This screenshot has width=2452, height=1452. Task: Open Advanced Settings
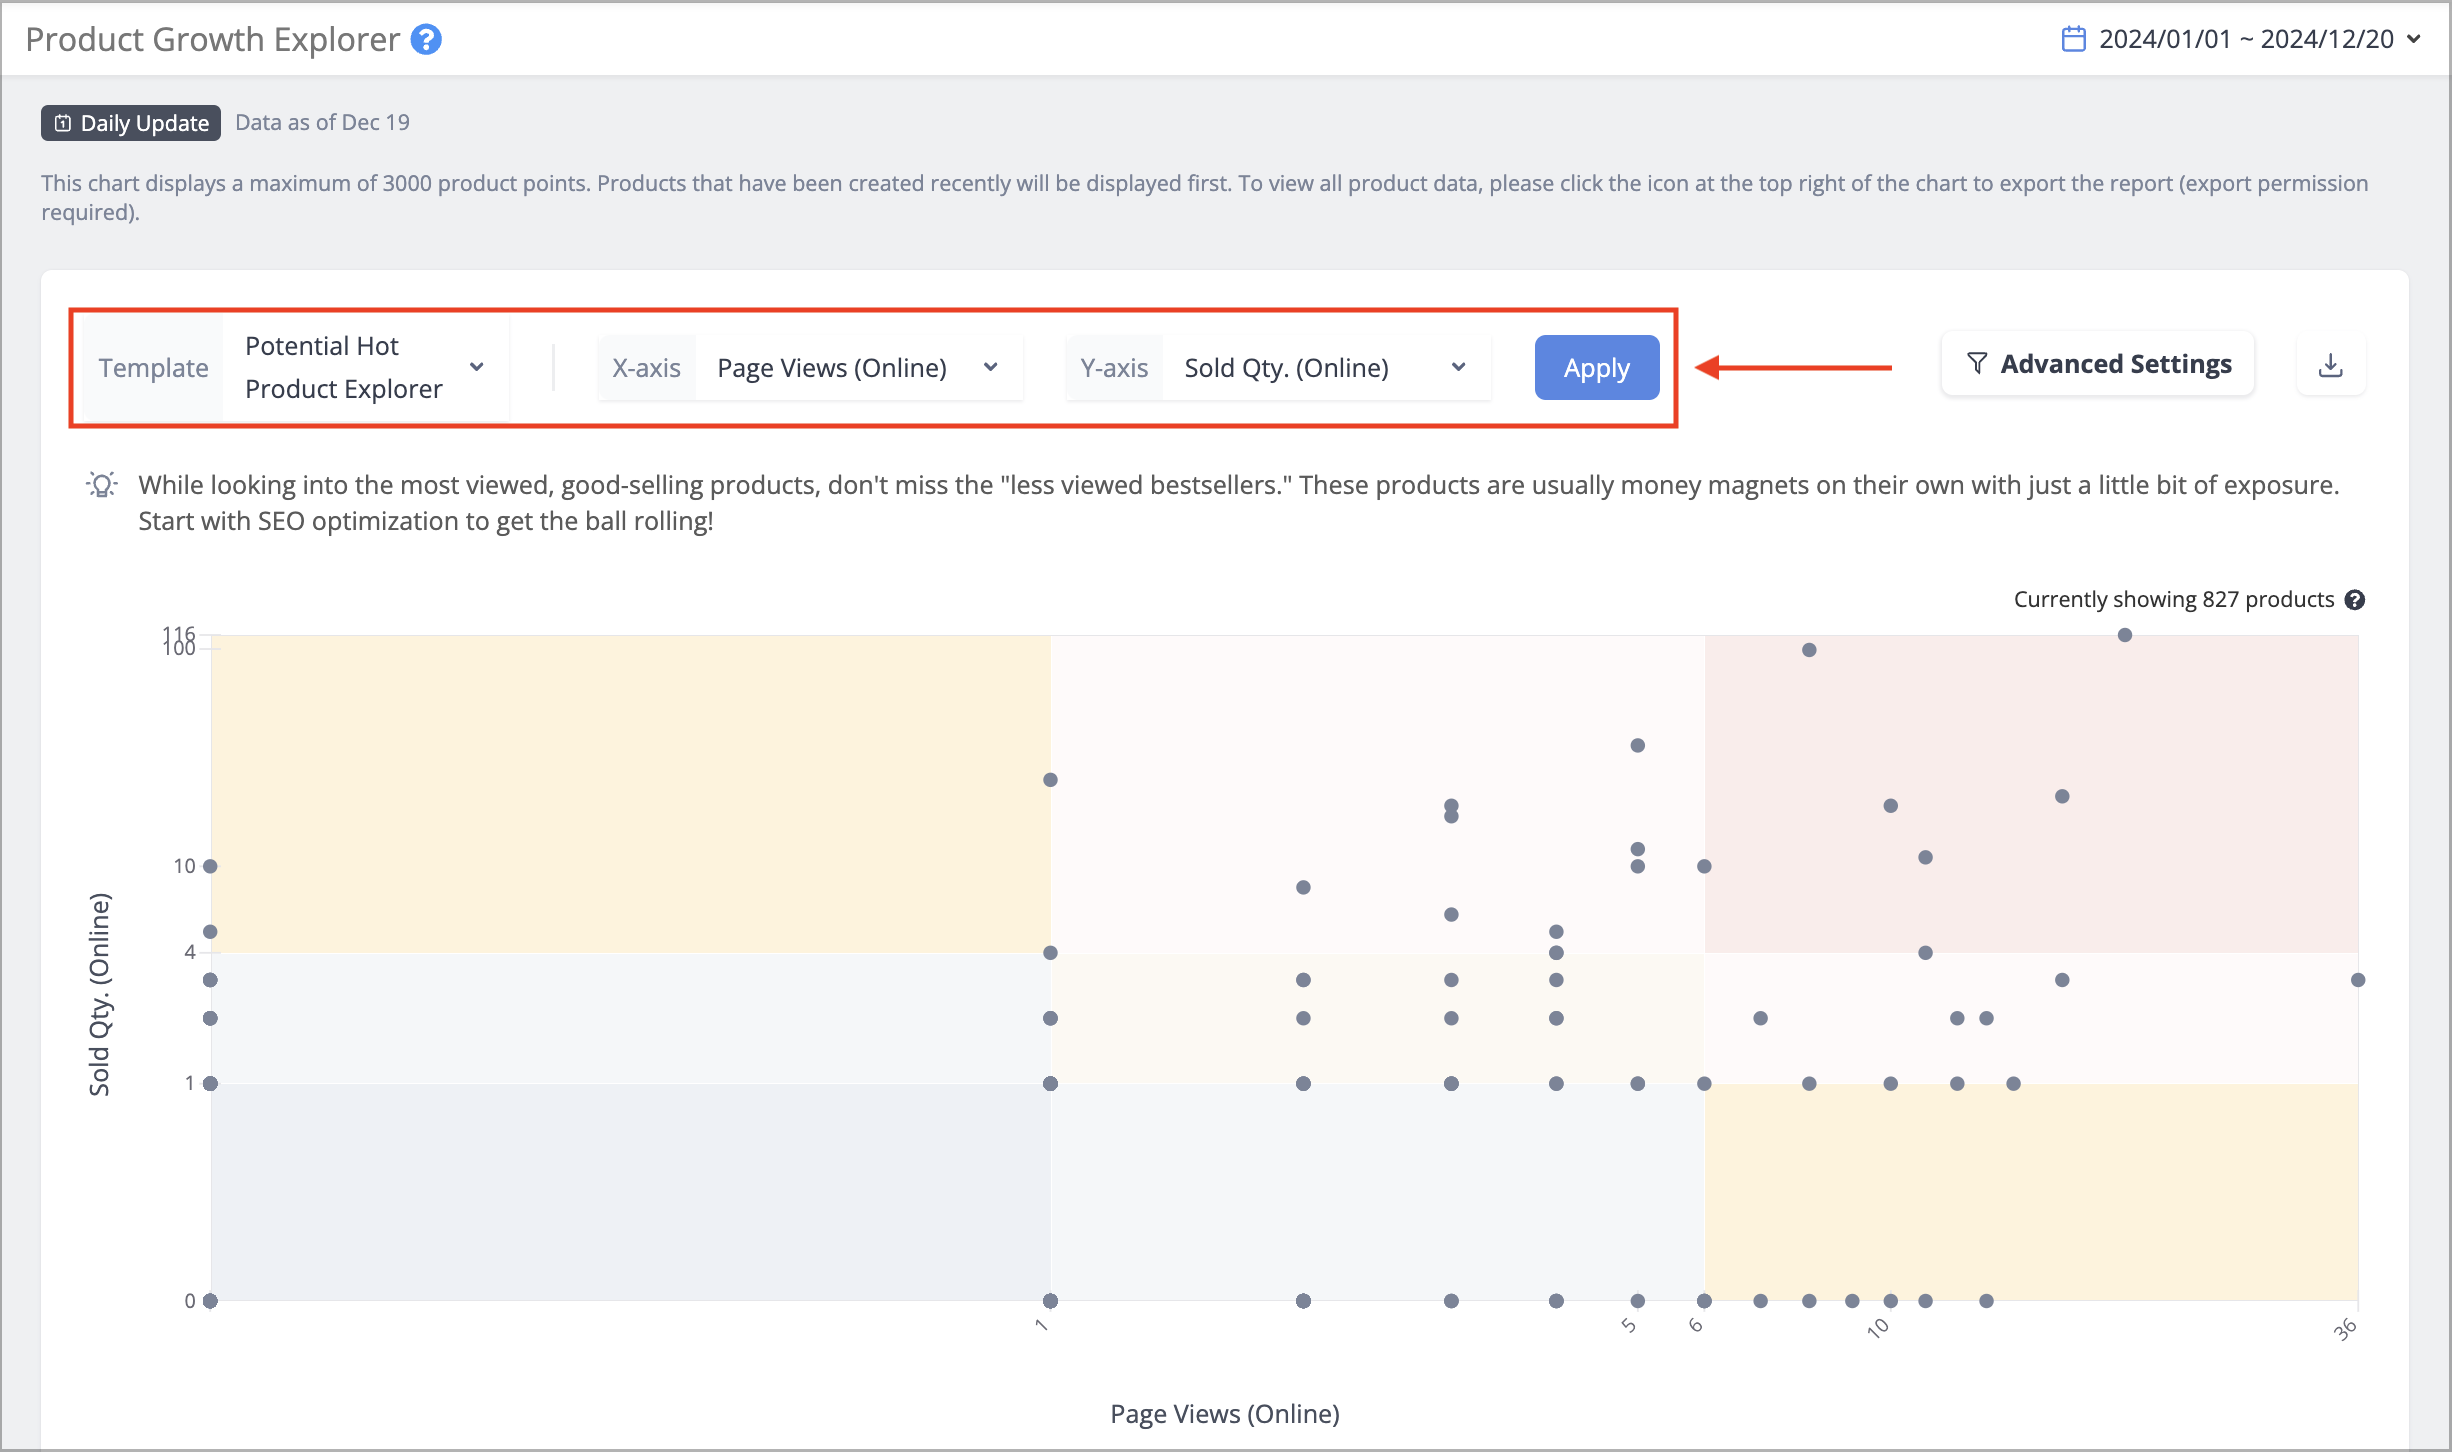tap(2098, 364)
